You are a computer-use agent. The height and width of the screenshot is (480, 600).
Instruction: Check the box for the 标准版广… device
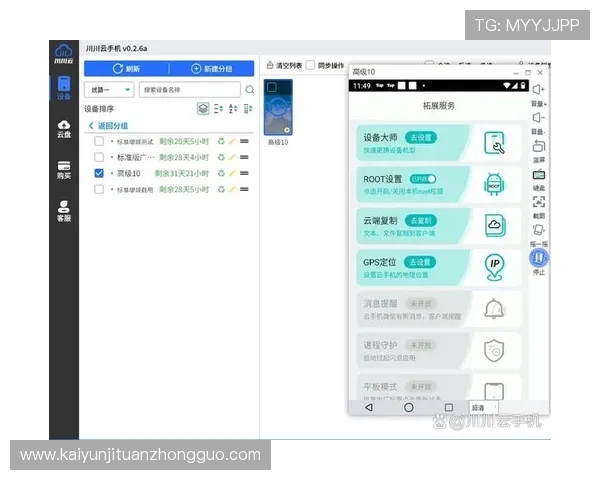(99, 157)
